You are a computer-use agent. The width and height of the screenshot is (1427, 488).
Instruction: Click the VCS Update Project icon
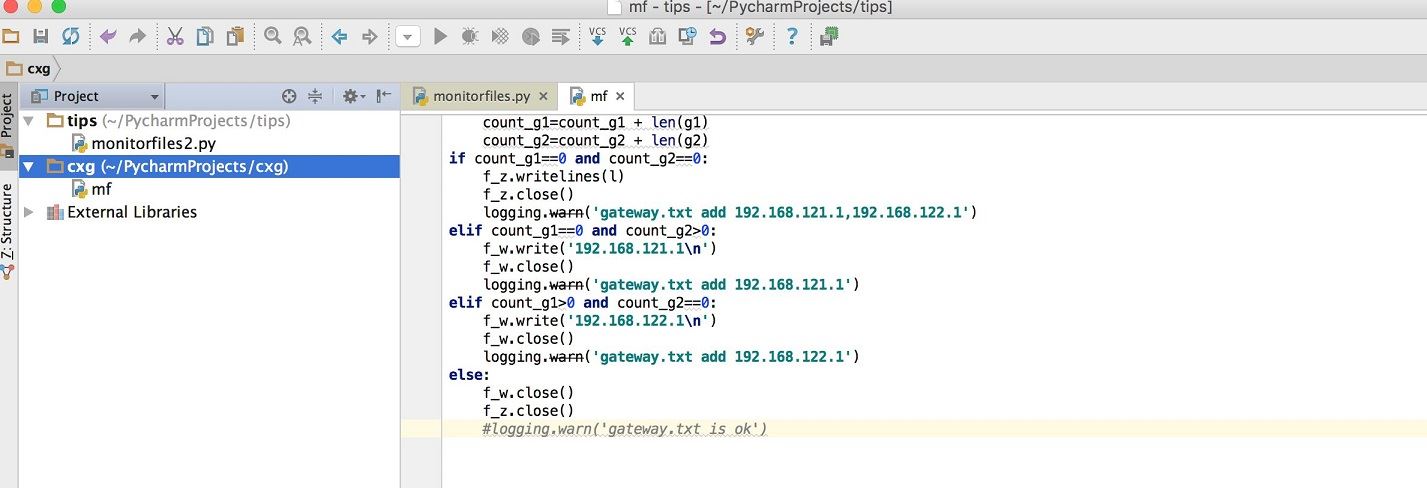[x=597, y=36]
